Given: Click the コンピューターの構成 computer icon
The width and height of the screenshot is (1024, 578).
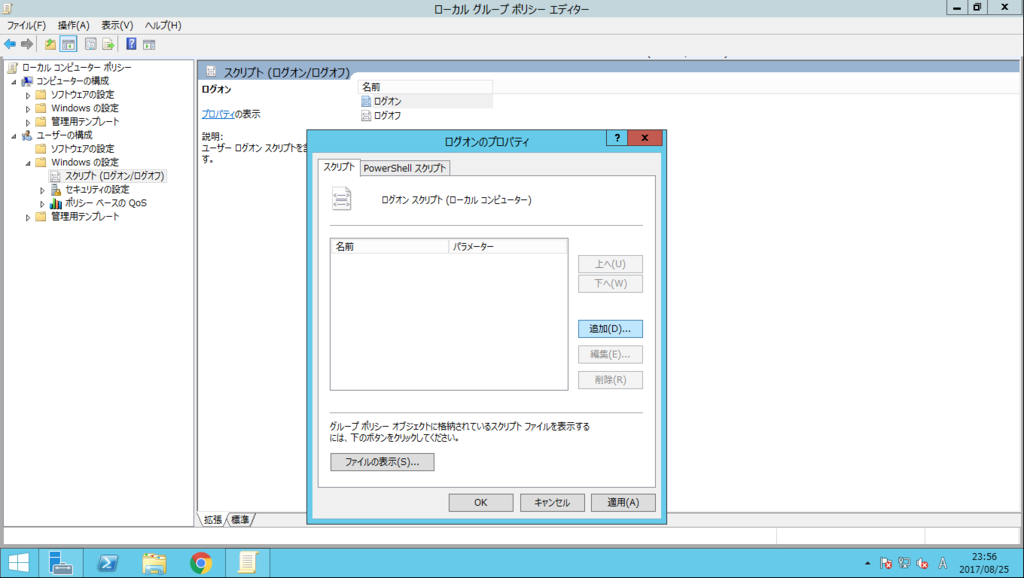Looking at the screenshot, I should (x=27, y=81).
